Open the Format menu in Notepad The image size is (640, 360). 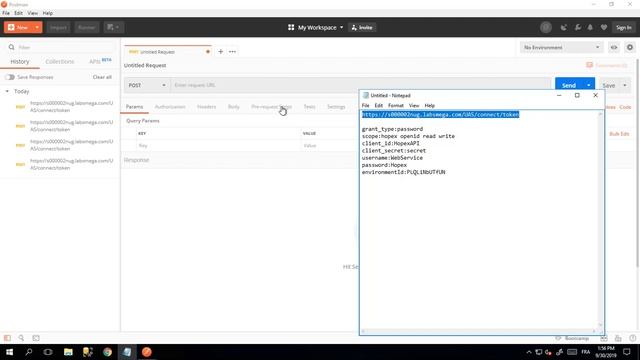396,105
